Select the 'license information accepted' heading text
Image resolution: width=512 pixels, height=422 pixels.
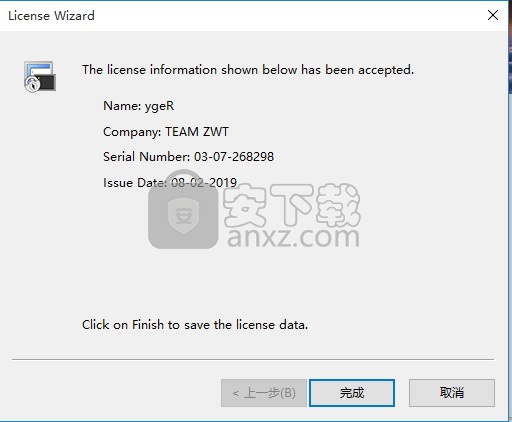(x=248, y=70)
